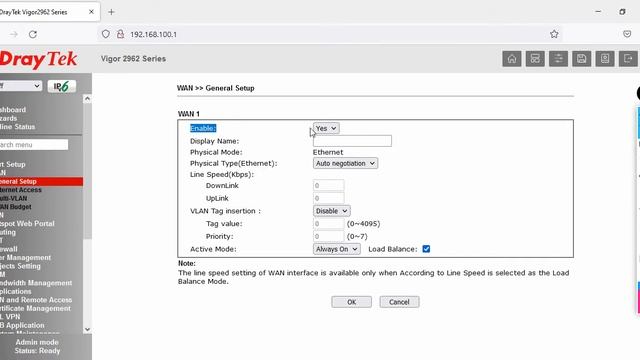Open USB Application in the sidebar

[22, 325]
